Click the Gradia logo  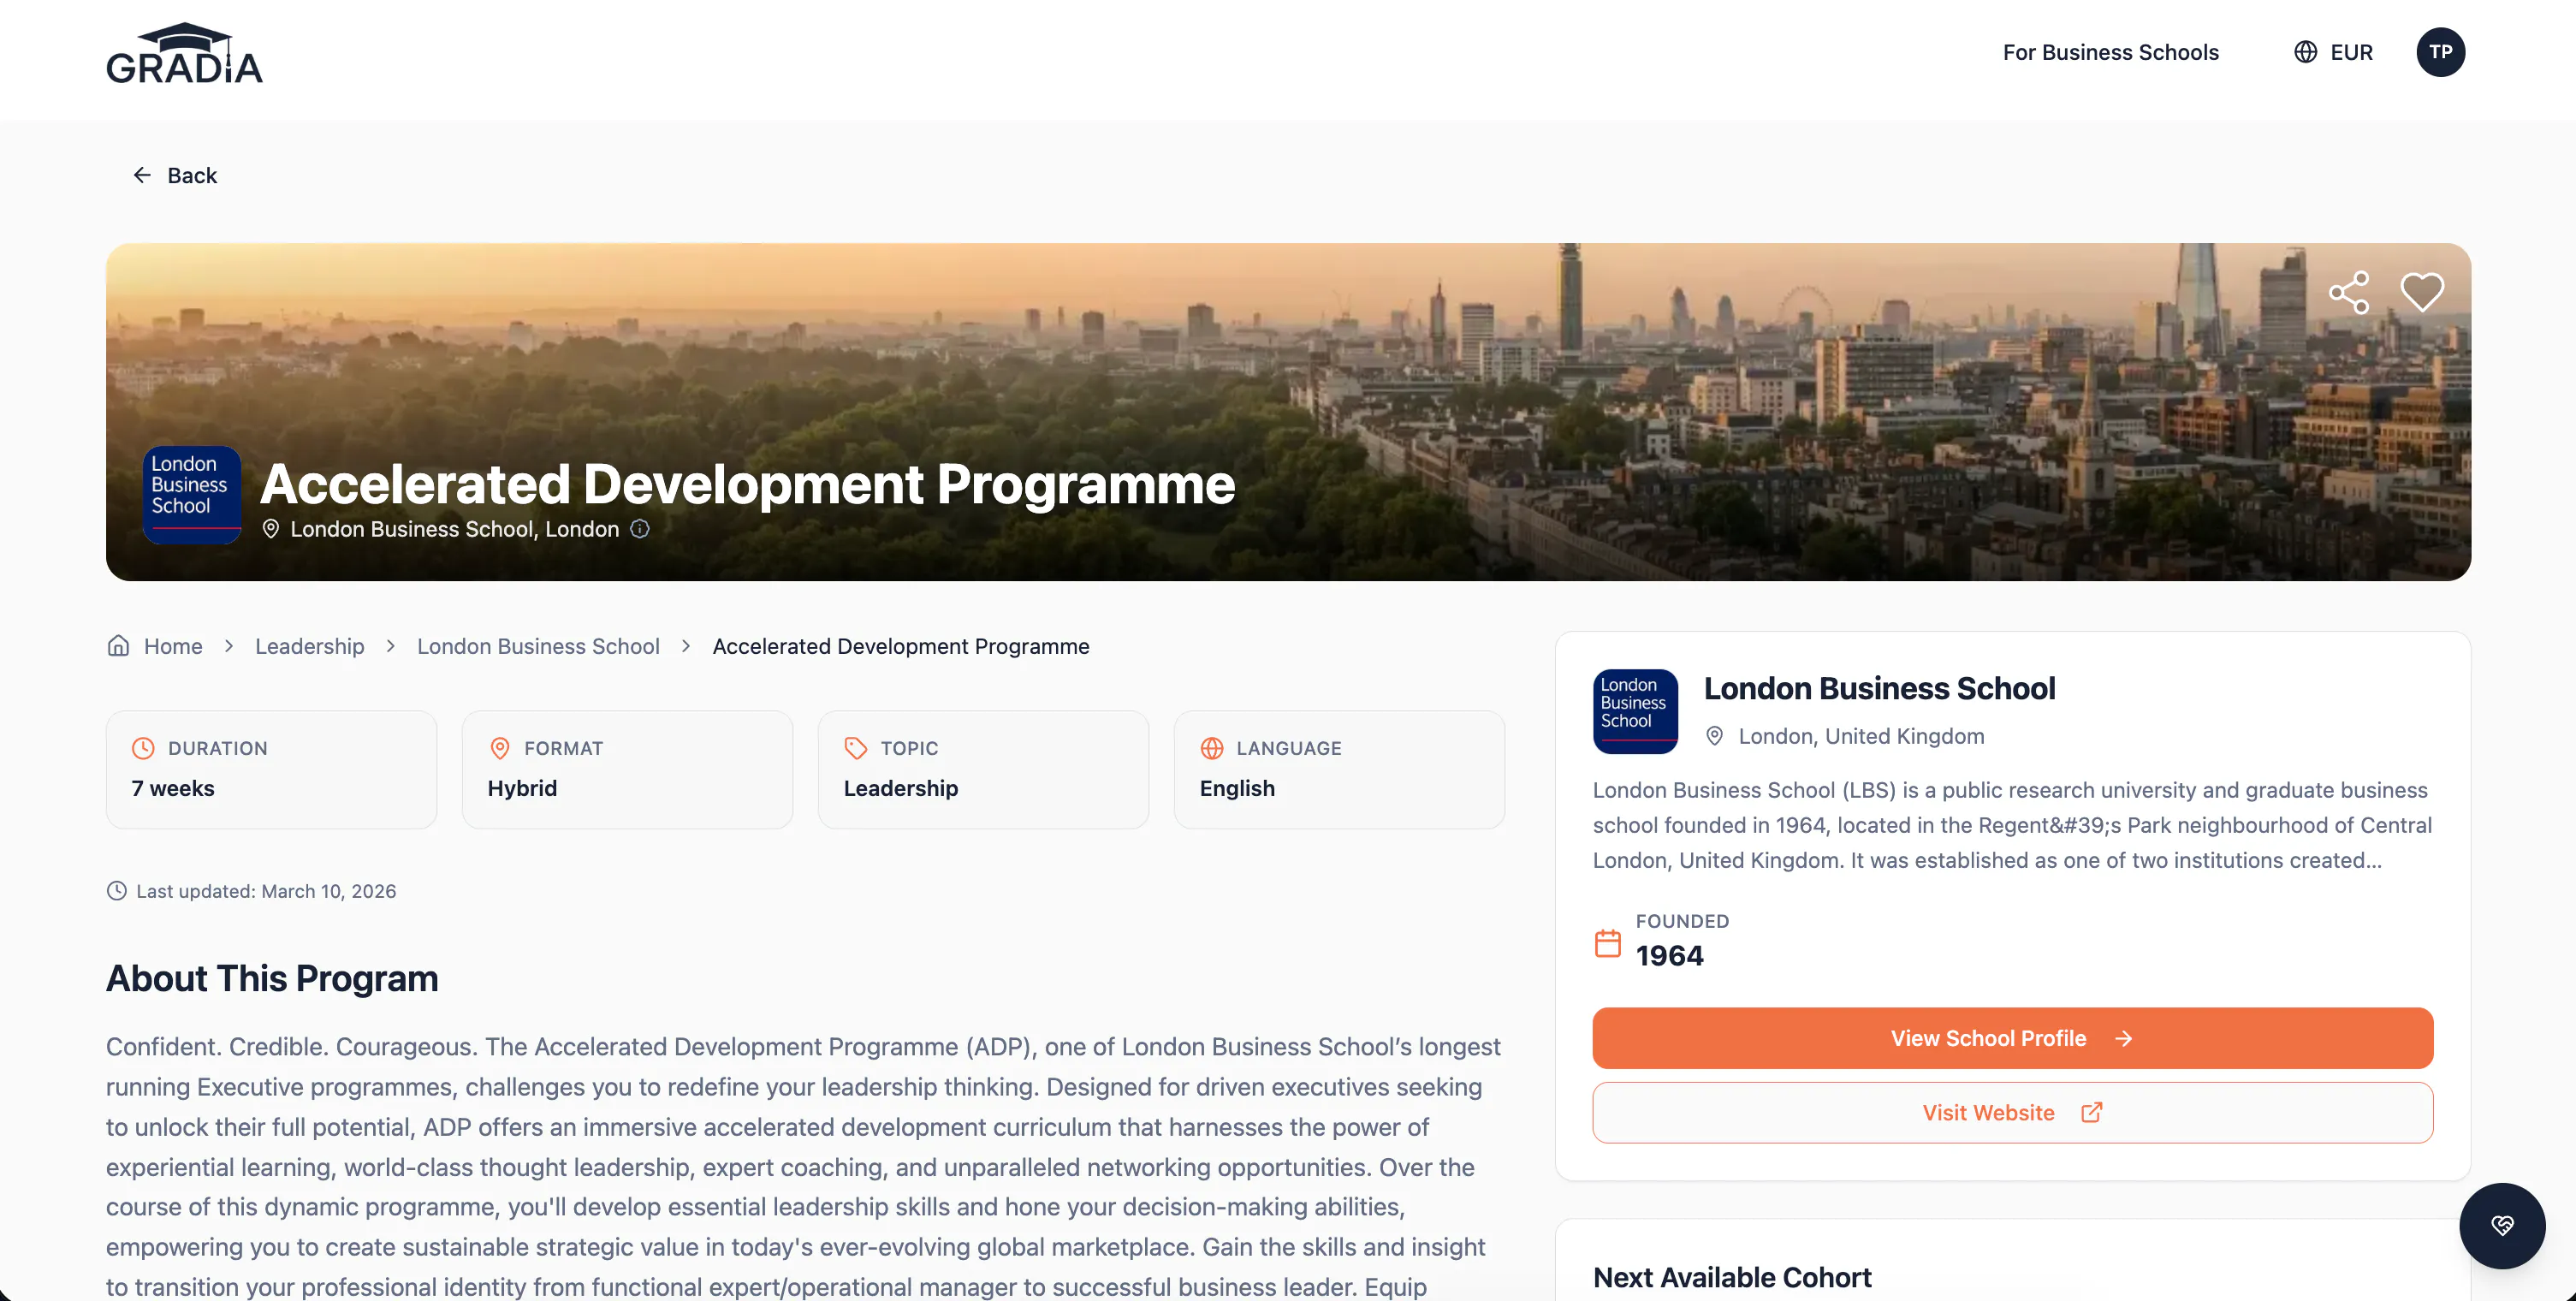(x=184, y=53)
